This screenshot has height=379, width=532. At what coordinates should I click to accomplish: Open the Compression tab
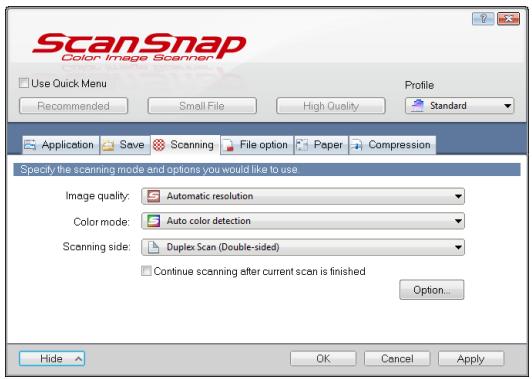(x=393, y=145)
